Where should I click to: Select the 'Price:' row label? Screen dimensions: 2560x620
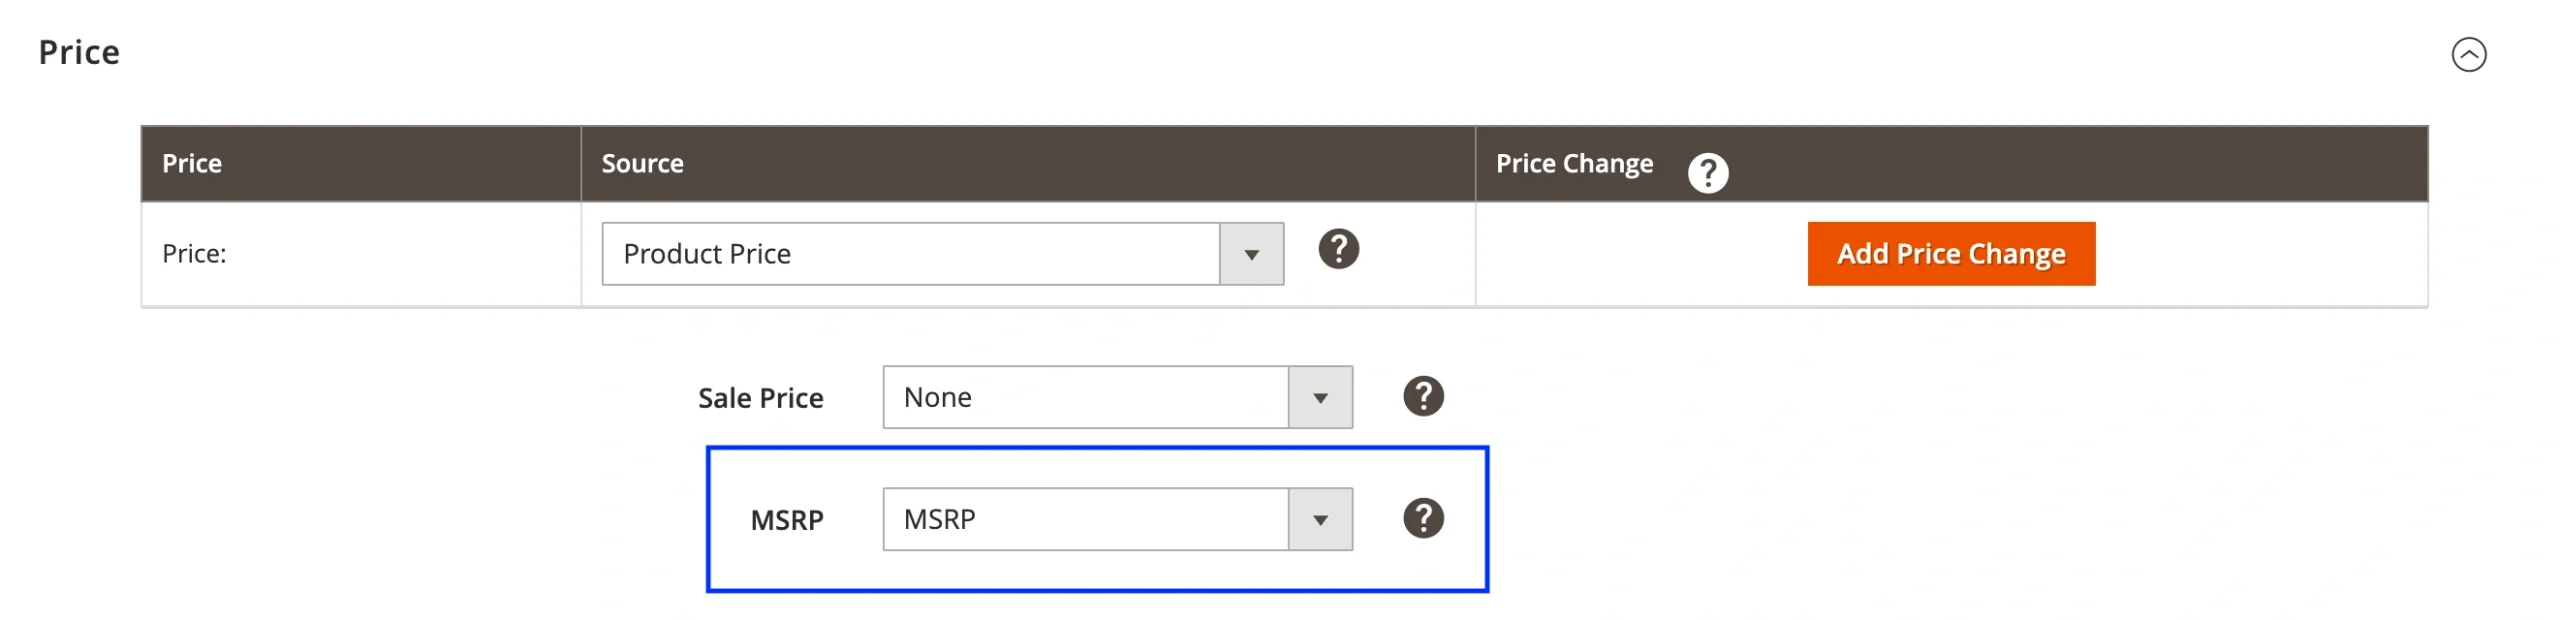[x=194, y=254]
